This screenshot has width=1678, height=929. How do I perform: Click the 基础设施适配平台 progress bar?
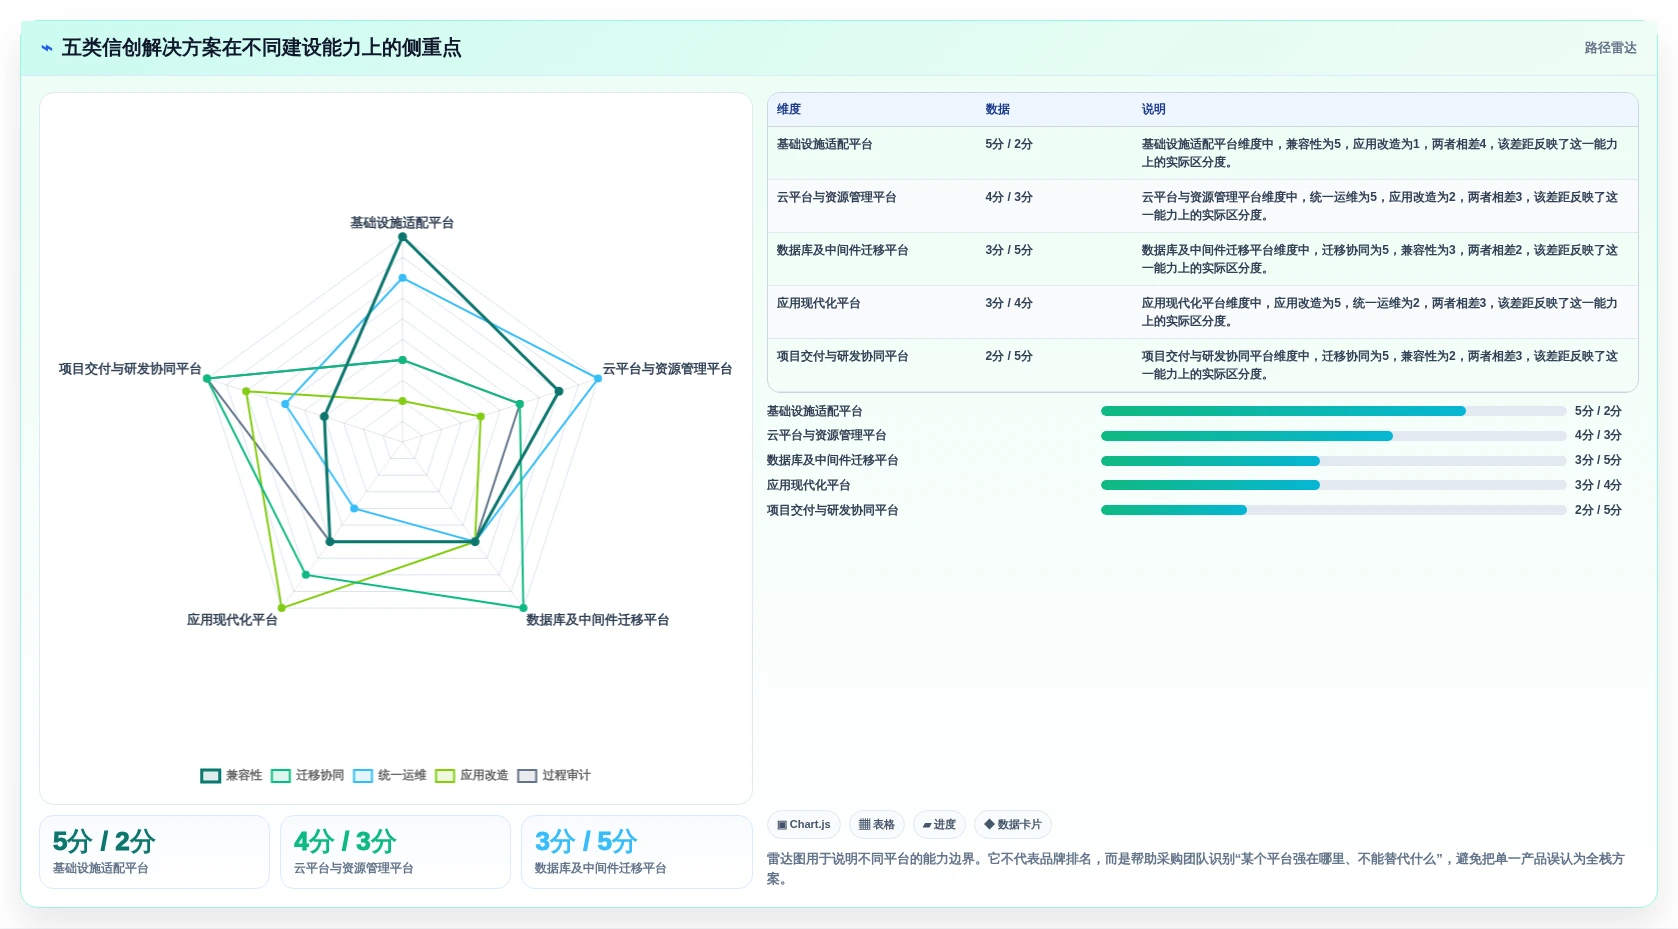pyautogui.click(x=1333, y=411)
